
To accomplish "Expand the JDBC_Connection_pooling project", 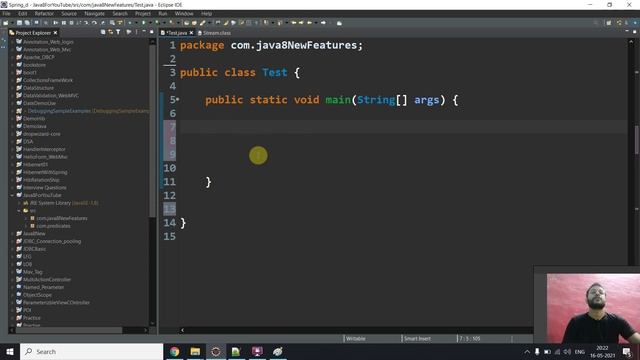I will [12, 241].
